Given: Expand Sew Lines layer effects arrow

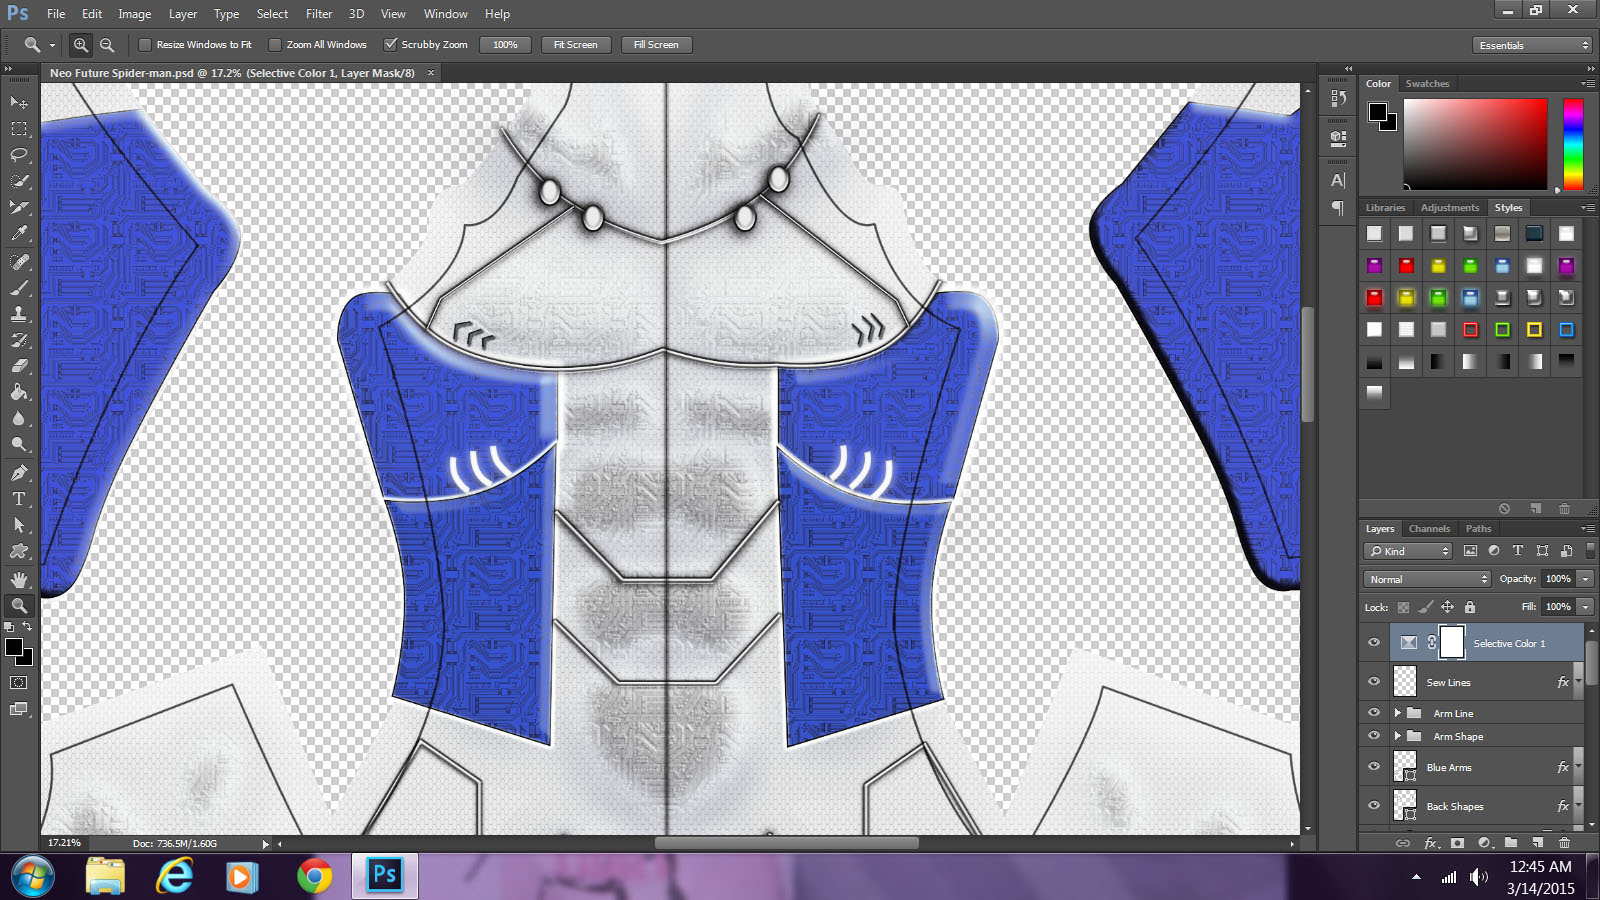Looking at the screenshot, I should click(x=1578, y=682).
